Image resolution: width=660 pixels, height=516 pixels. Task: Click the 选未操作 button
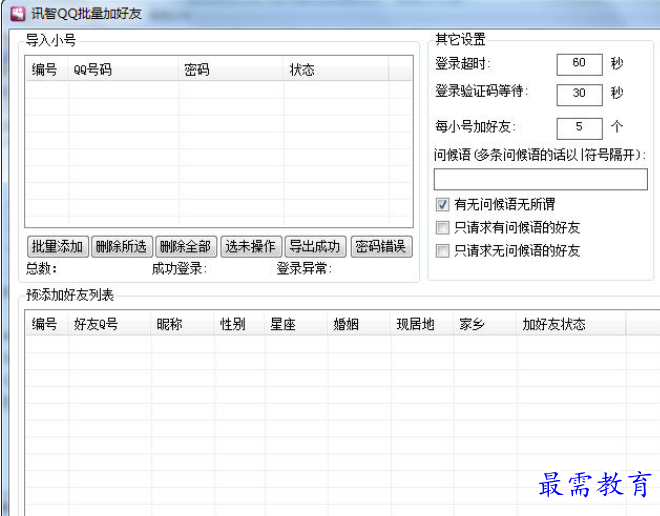tap(251, 246)
